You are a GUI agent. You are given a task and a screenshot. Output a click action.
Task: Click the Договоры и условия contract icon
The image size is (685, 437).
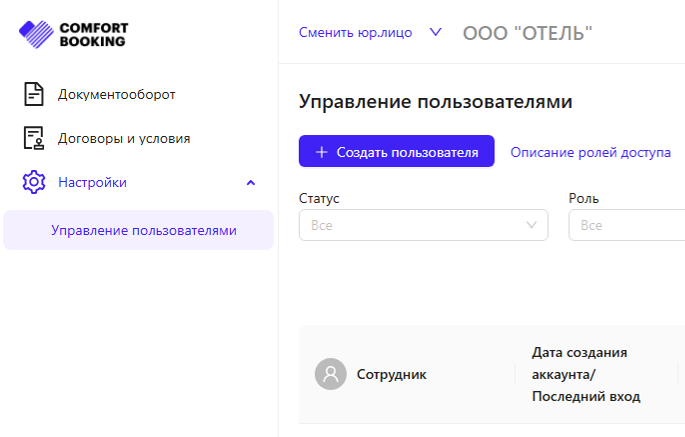point(34,138)
